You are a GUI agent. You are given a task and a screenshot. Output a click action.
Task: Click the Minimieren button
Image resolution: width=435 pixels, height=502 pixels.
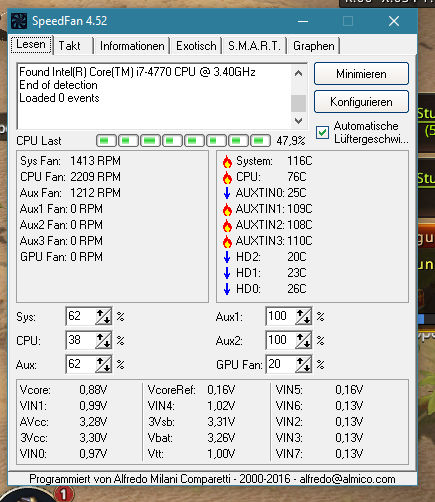(361, 74)
